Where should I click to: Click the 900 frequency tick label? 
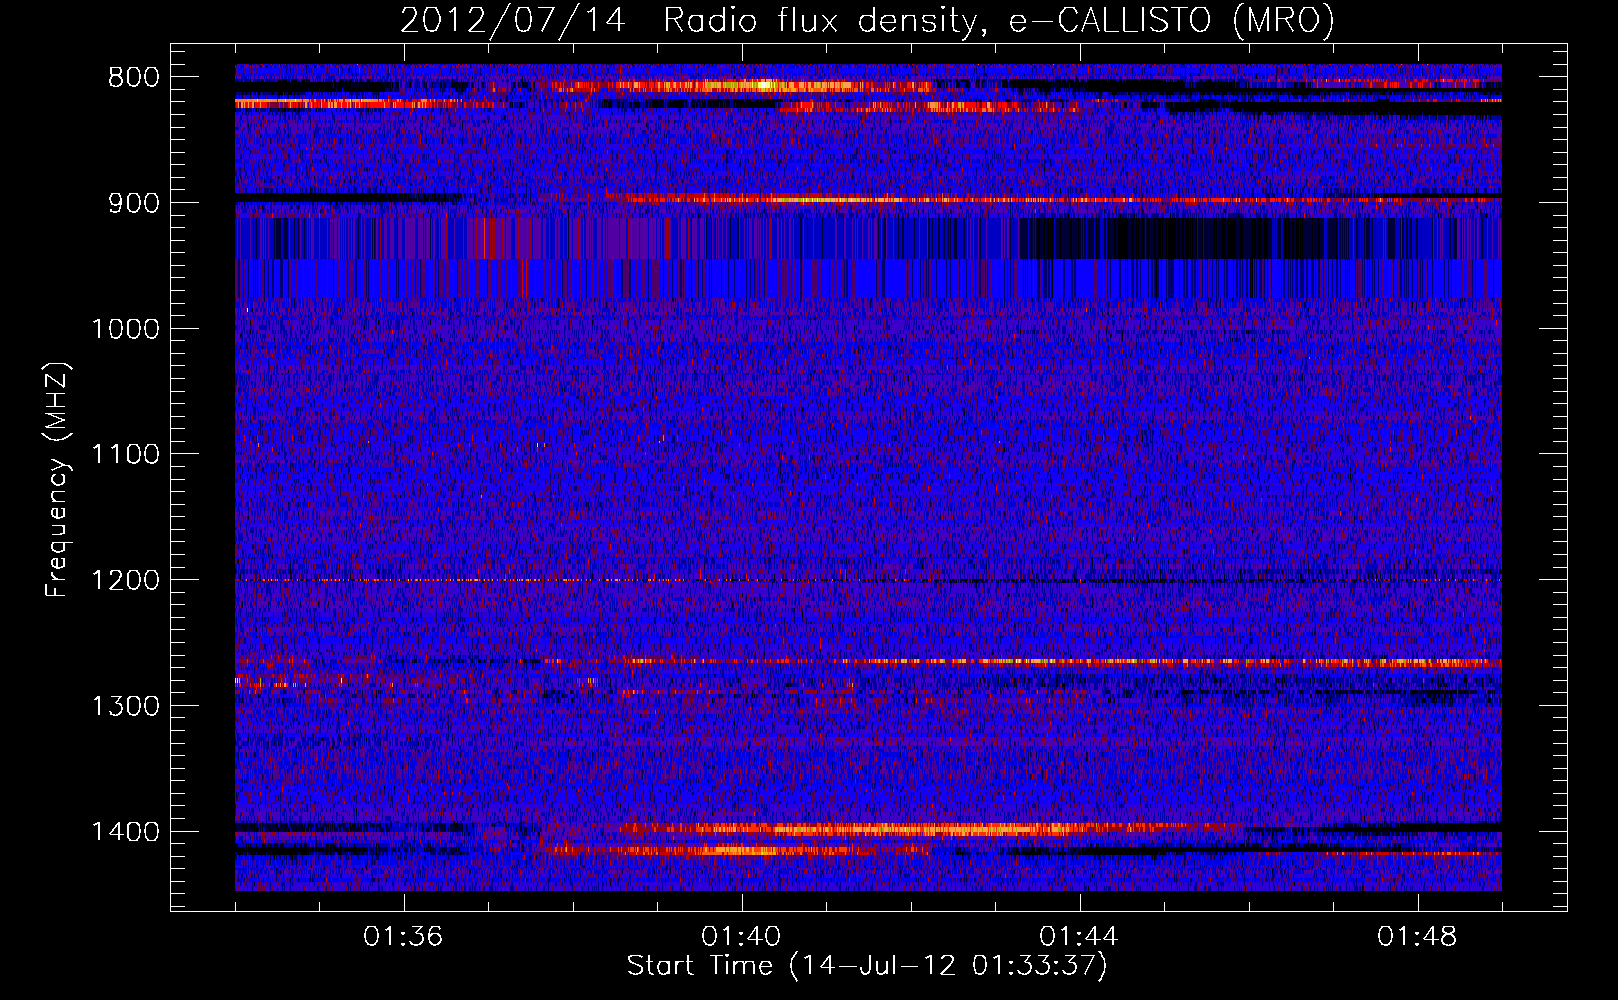[133, 203]
